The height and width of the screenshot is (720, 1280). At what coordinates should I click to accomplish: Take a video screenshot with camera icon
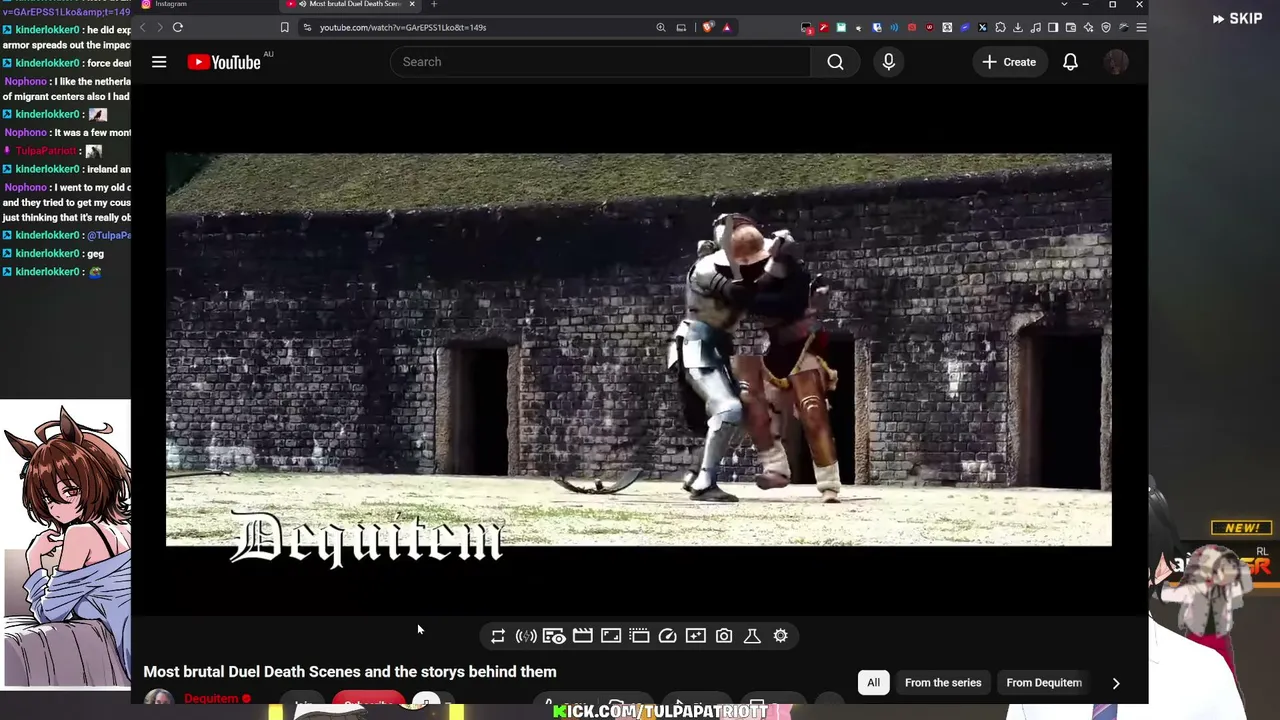click(x=724, y=636)
